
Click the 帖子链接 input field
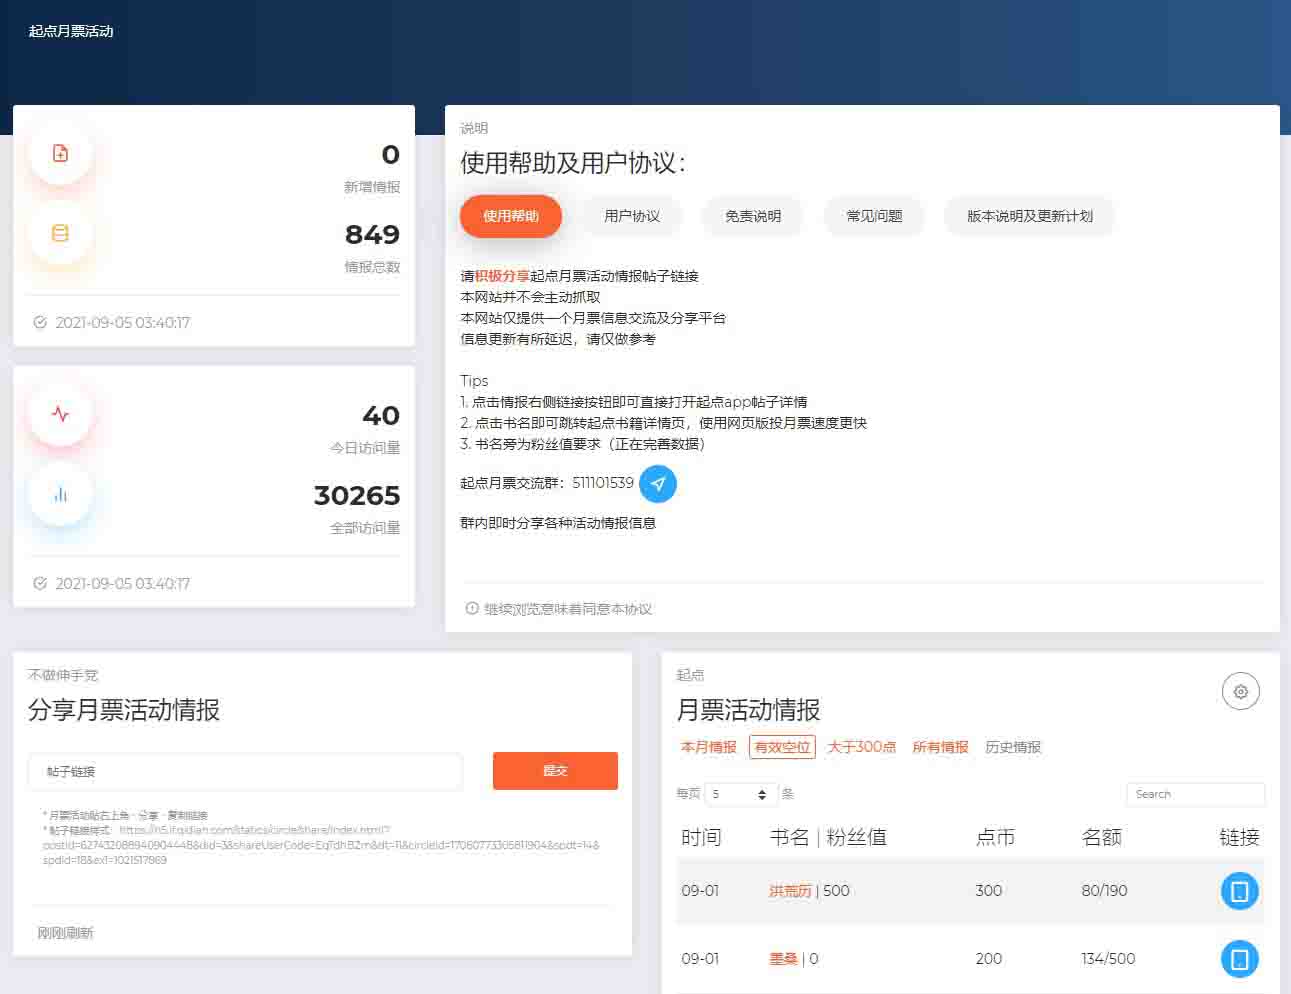(x=245, y=772)
